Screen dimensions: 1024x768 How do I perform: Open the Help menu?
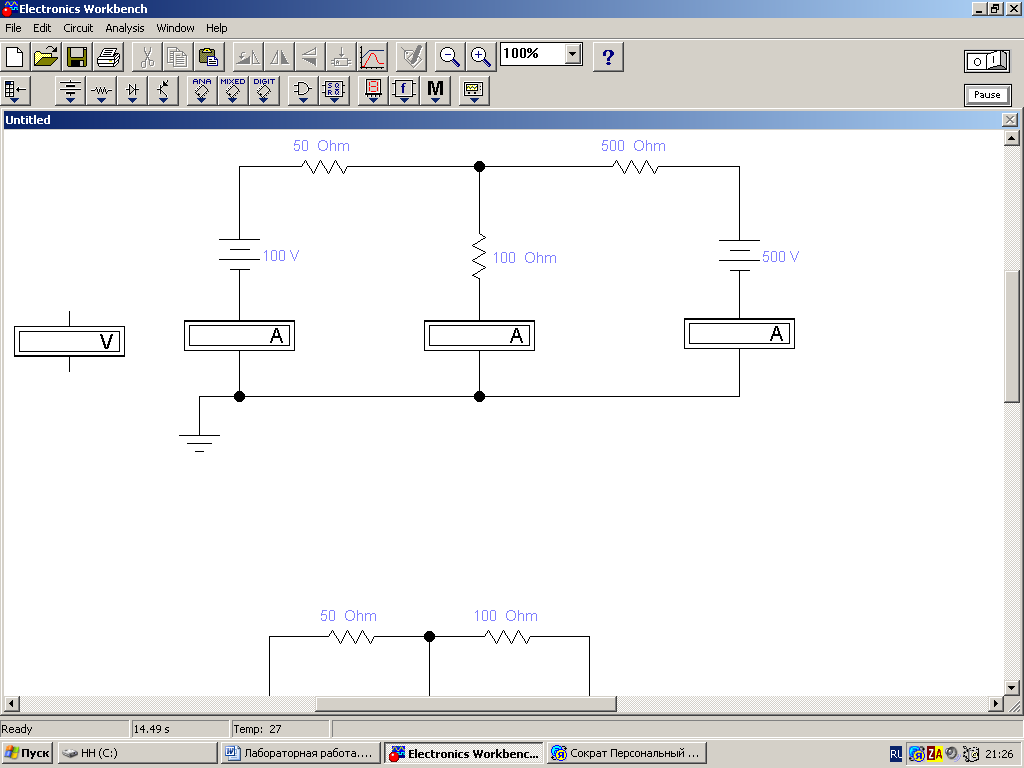click(216, 28)
